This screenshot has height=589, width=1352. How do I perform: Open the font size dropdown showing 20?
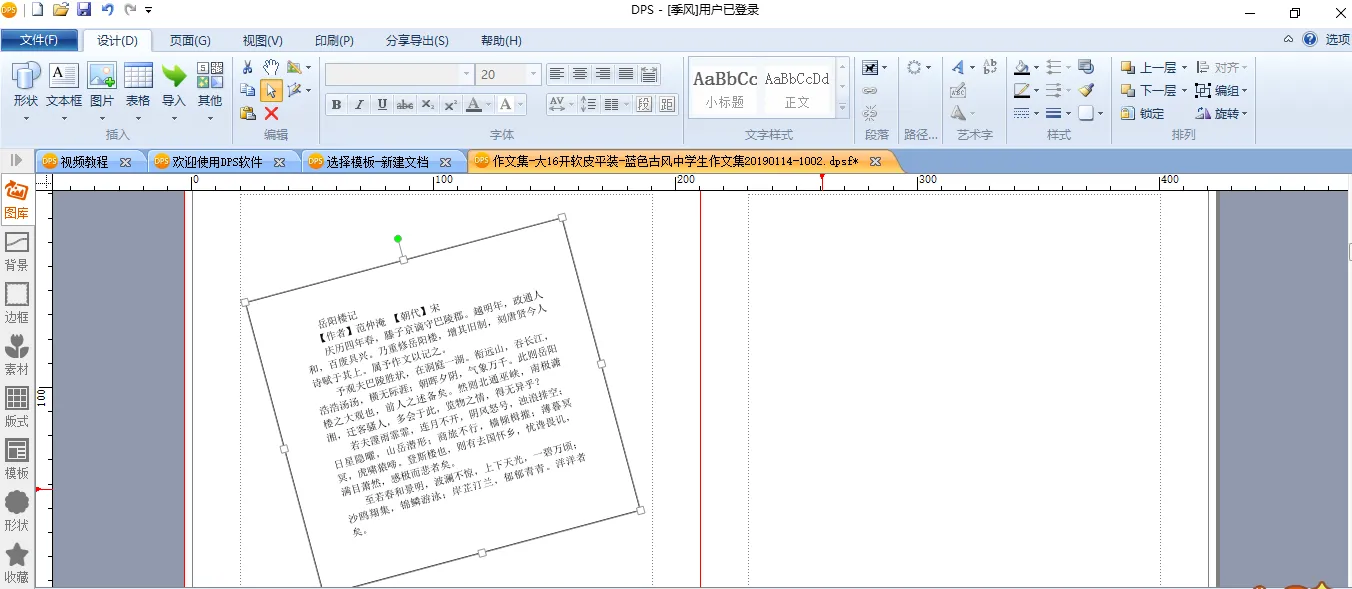click(x=533, y=75)
